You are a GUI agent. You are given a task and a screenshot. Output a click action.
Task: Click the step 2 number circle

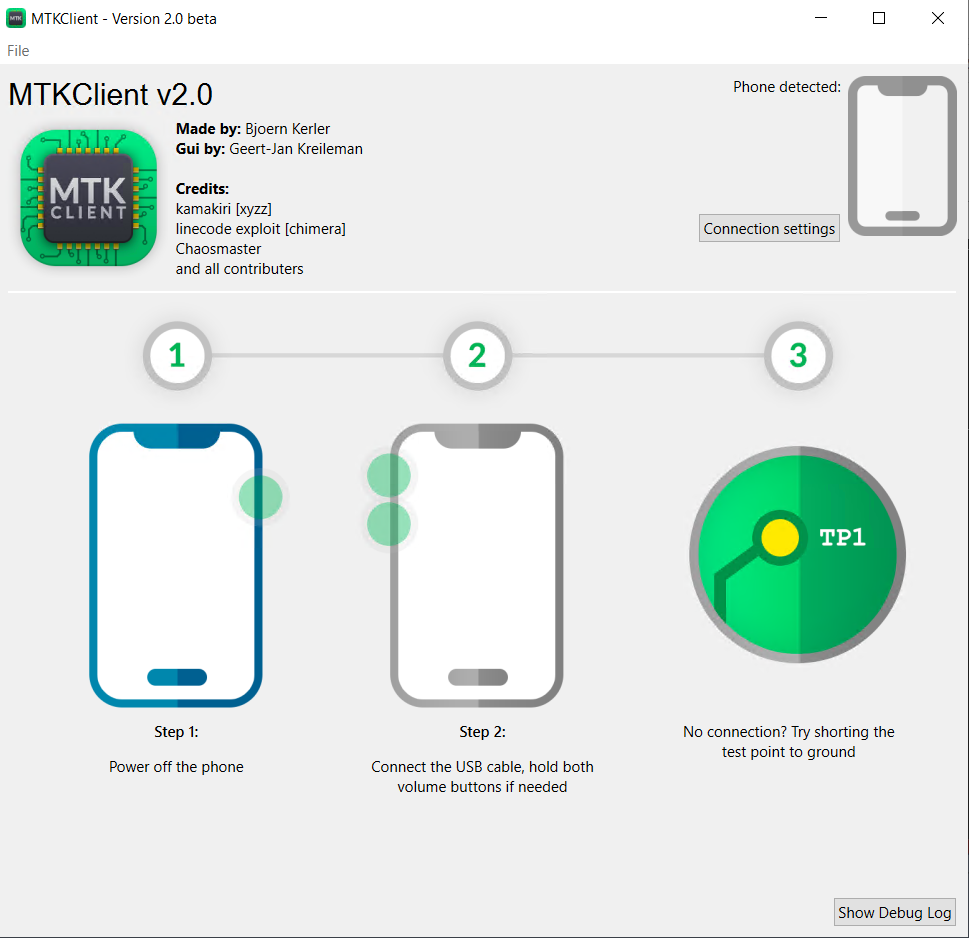[477, 355]
